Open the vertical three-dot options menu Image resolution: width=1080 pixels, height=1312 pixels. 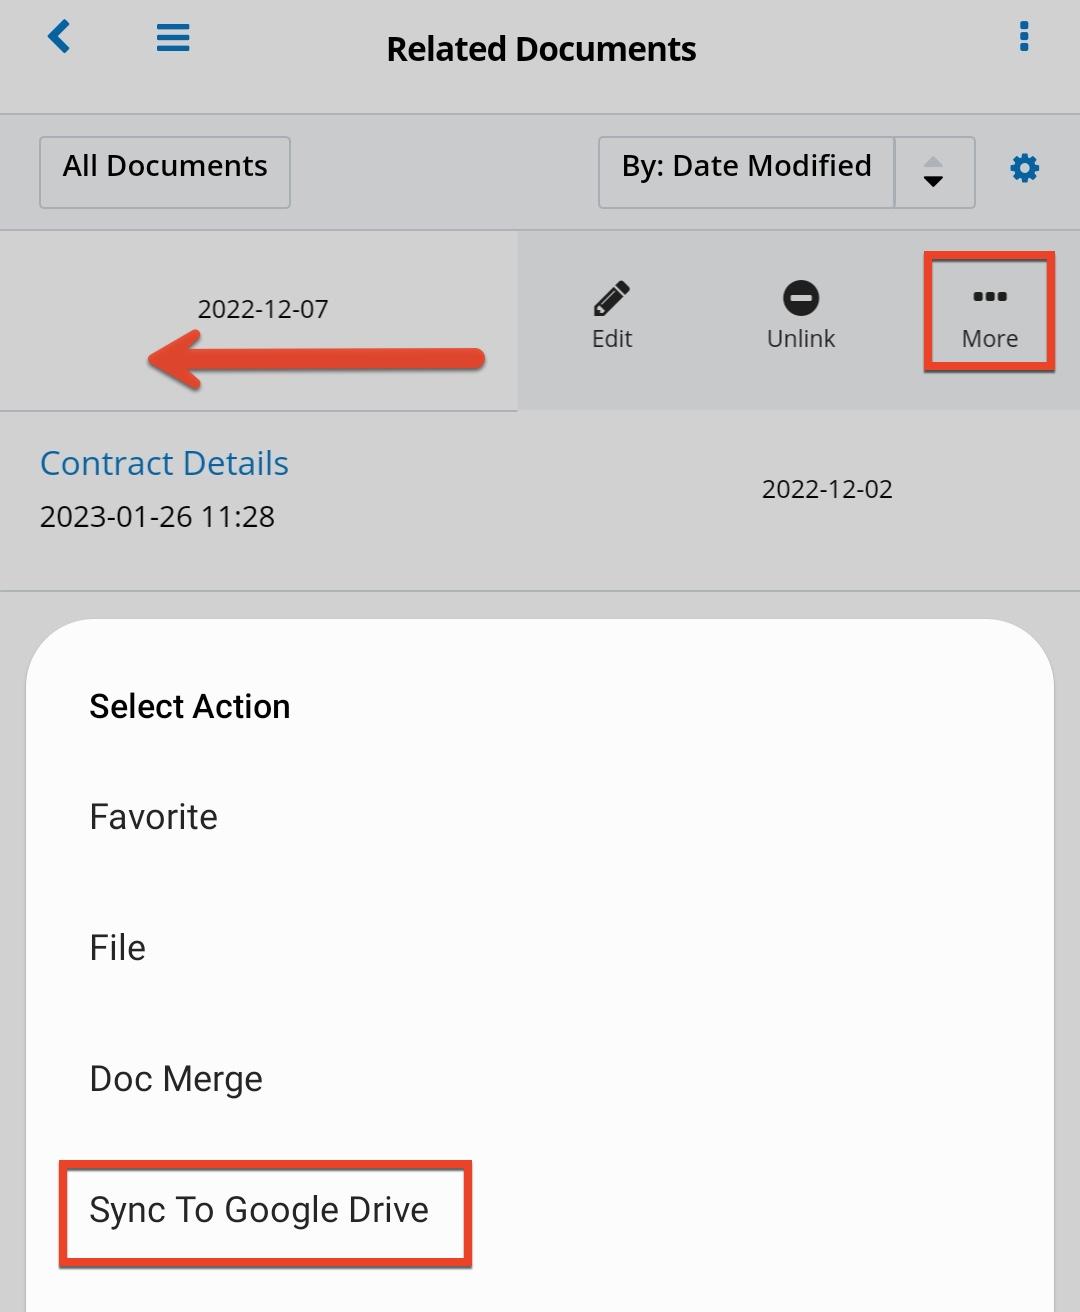pyautogui.click(x=1023, y=37)
